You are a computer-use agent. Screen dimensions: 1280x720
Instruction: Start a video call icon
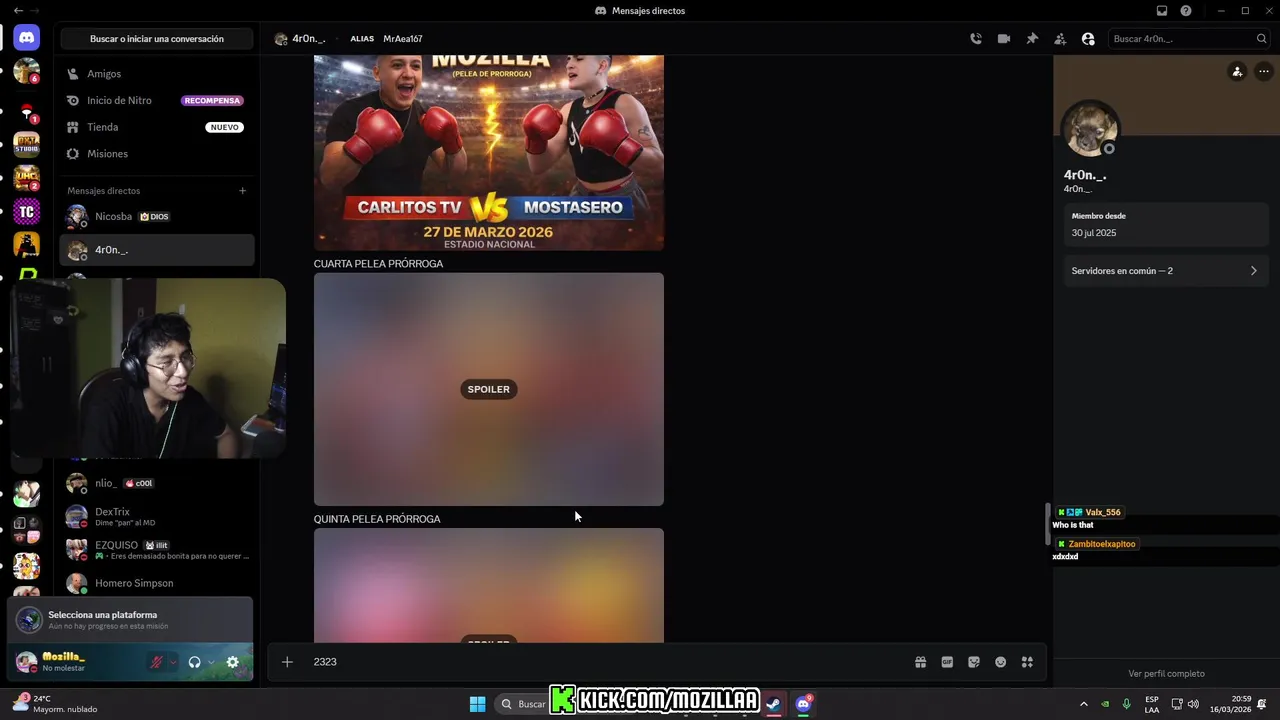[1004, 39]
